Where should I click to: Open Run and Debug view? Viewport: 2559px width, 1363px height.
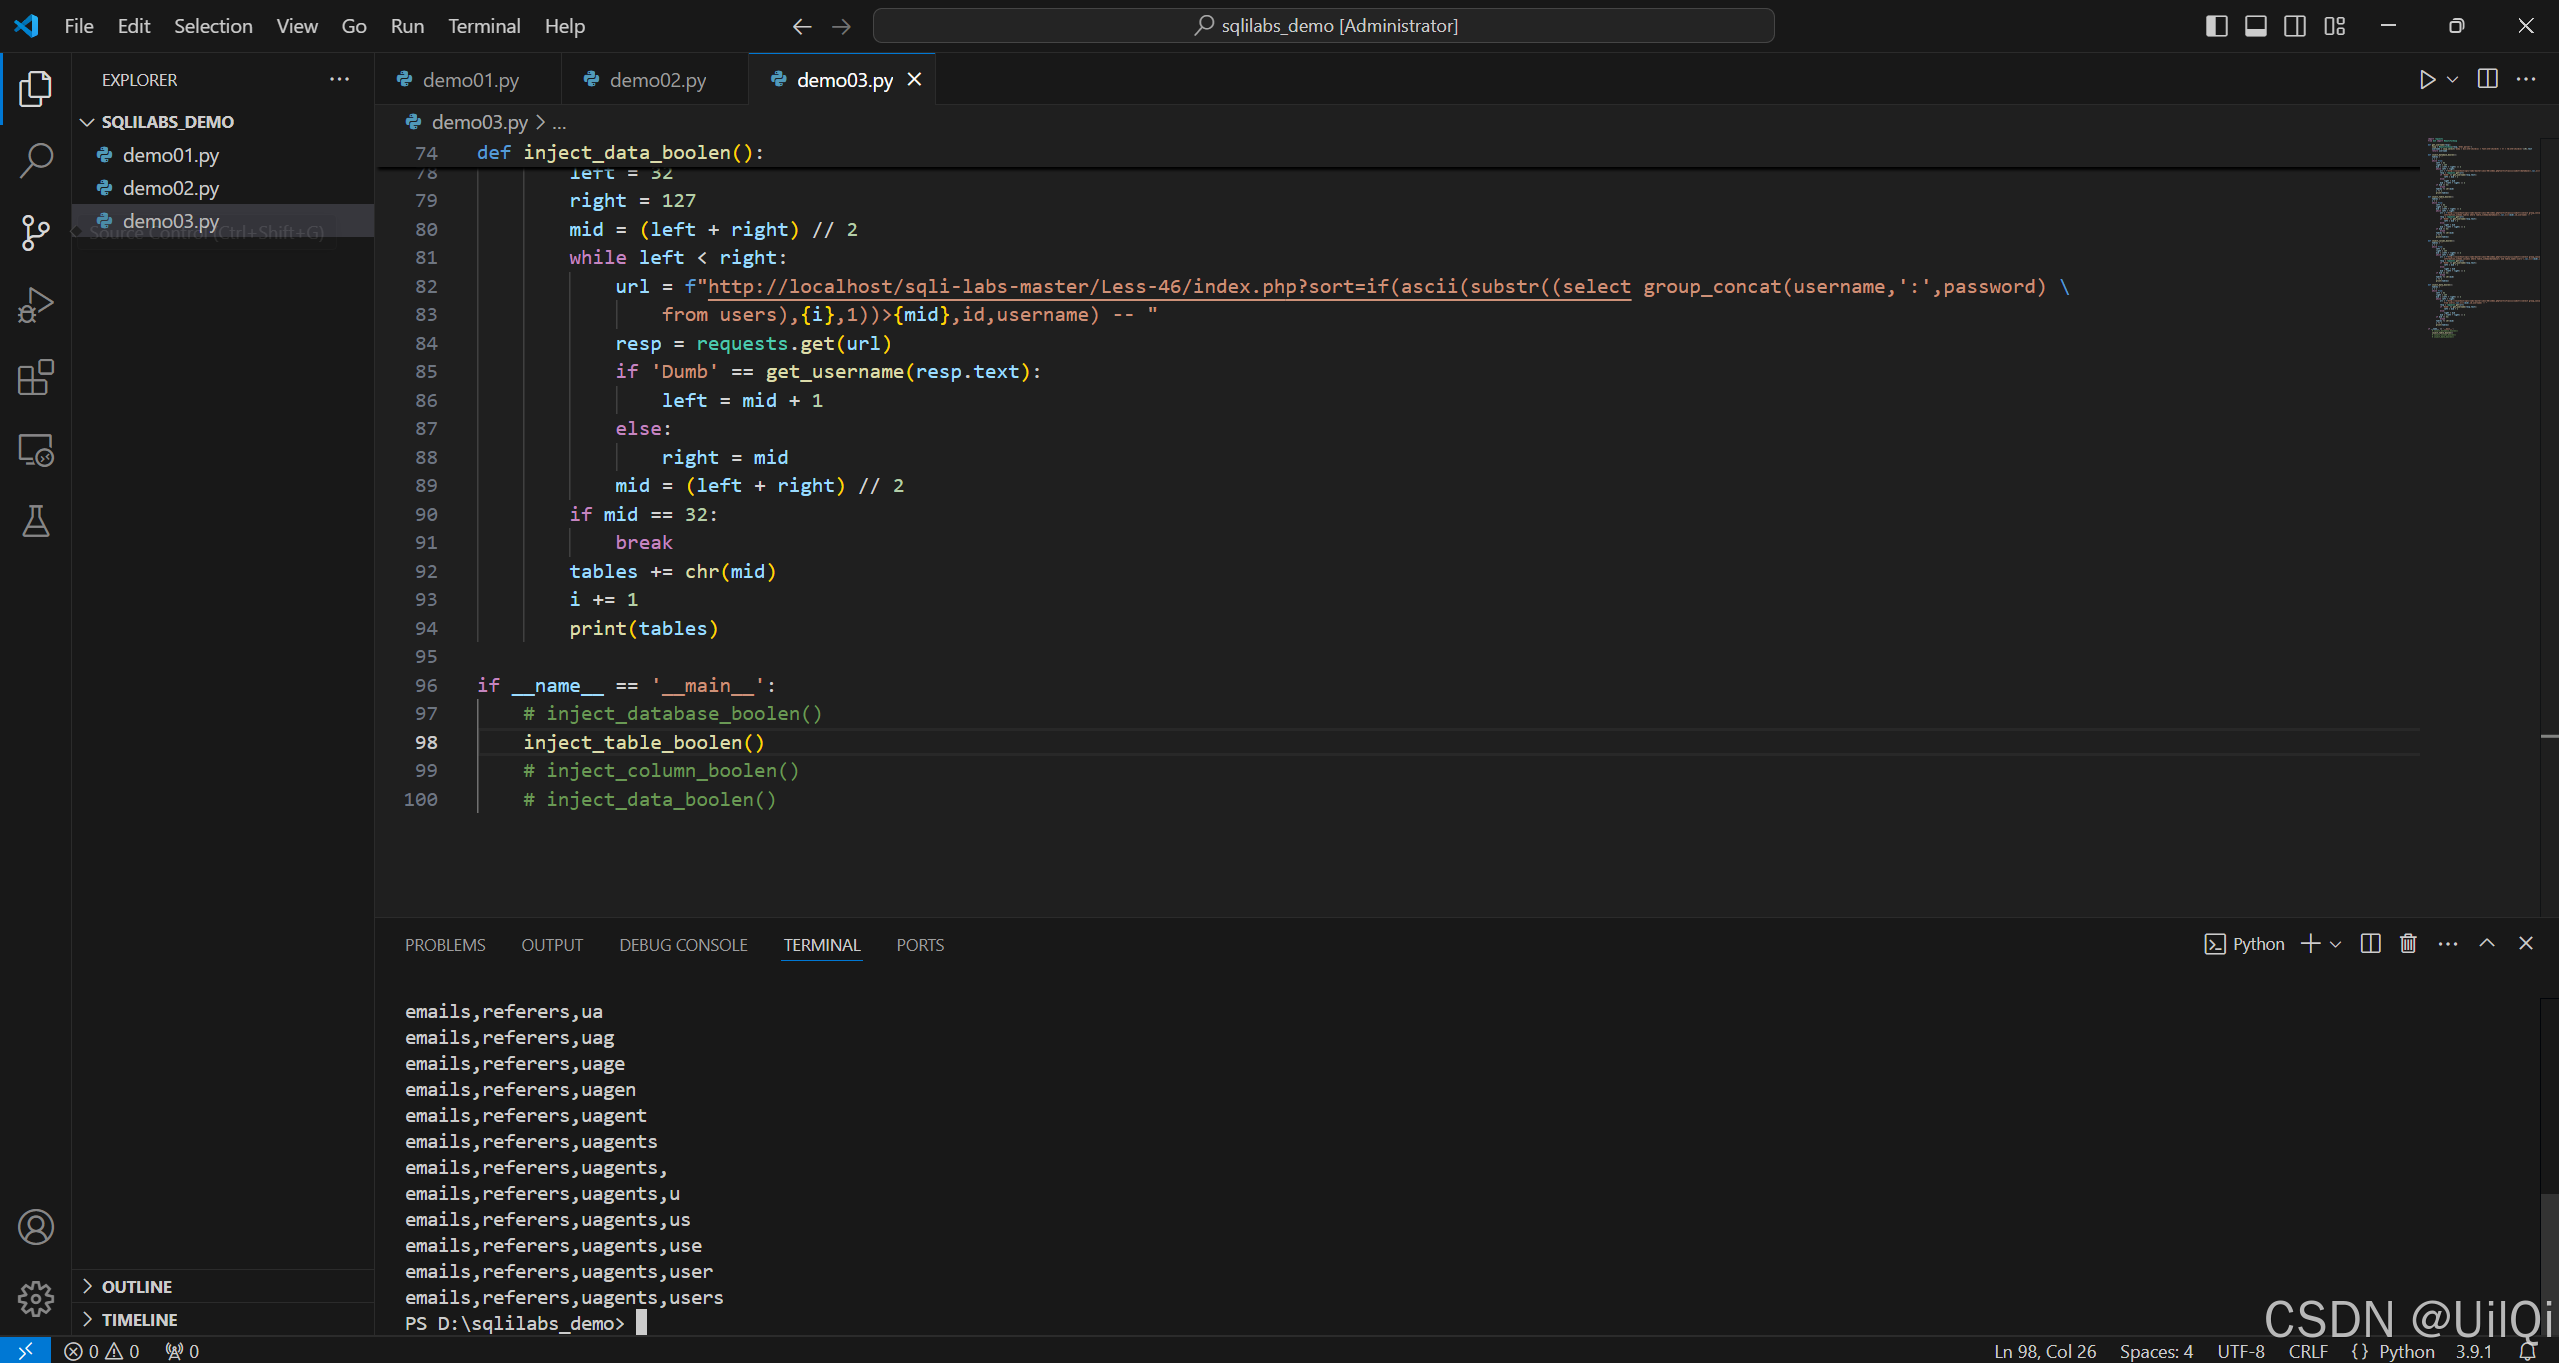36,305
